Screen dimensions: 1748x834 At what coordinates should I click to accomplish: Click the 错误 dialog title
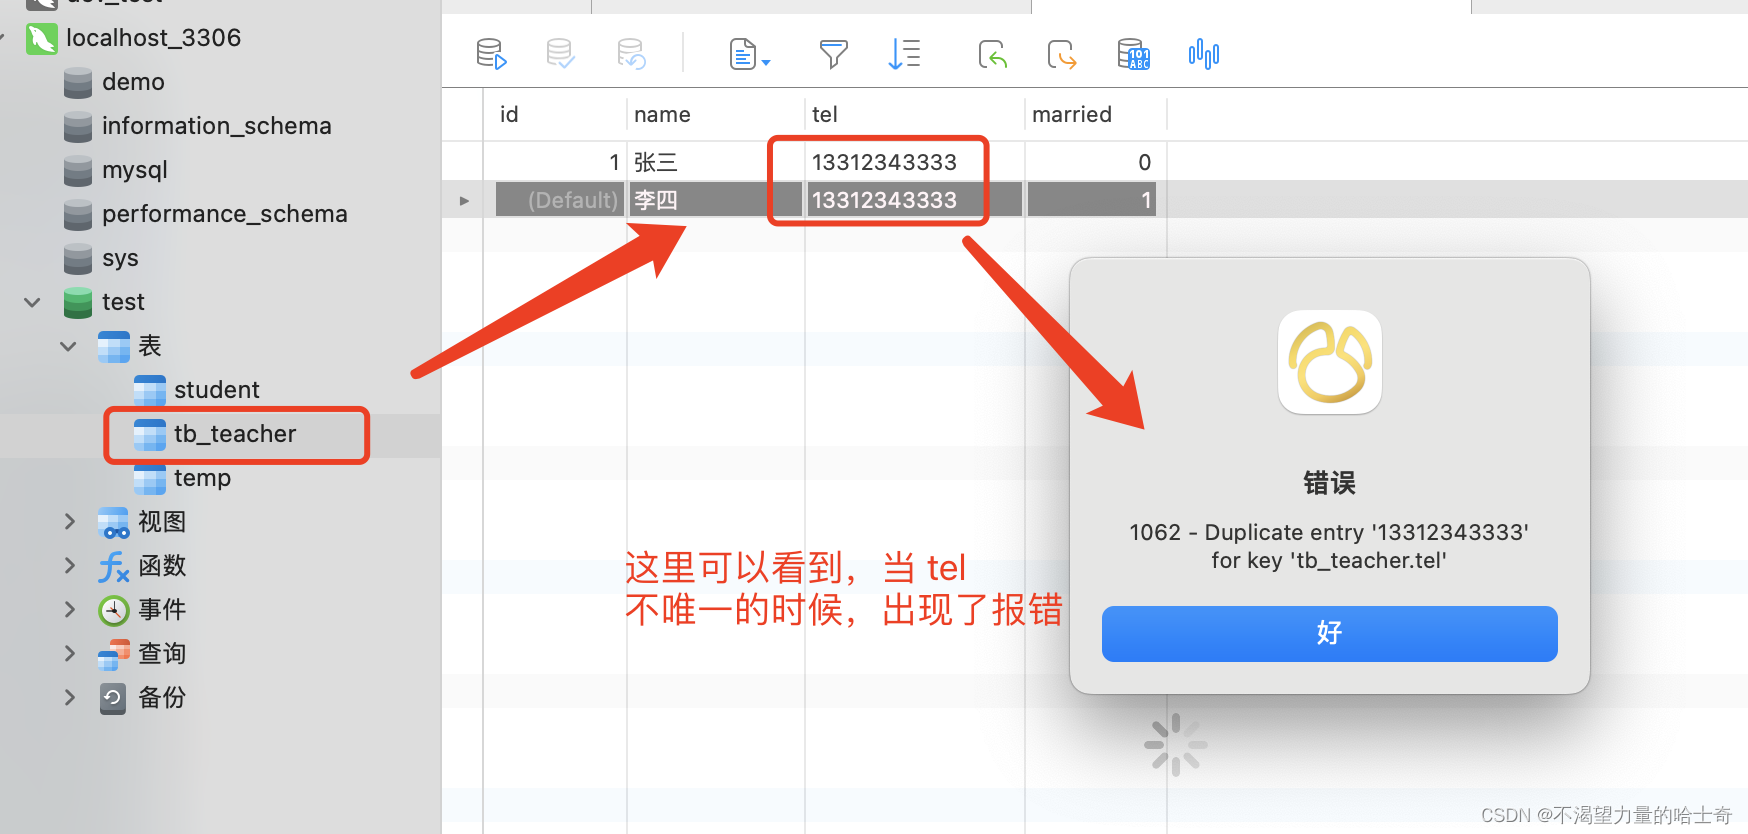[1329, 483]
